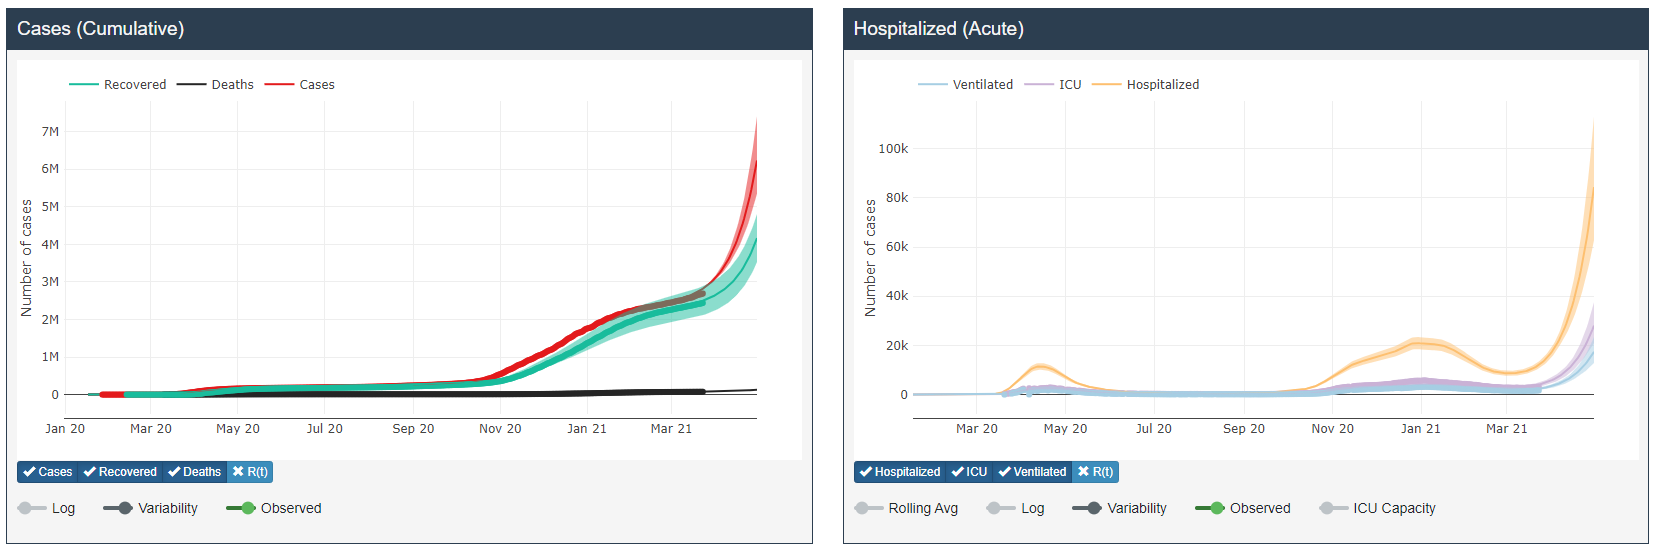Screen dimensions: 1661x554
Task: Toggle the Ventilated series button
Action: coord(1032,472)
